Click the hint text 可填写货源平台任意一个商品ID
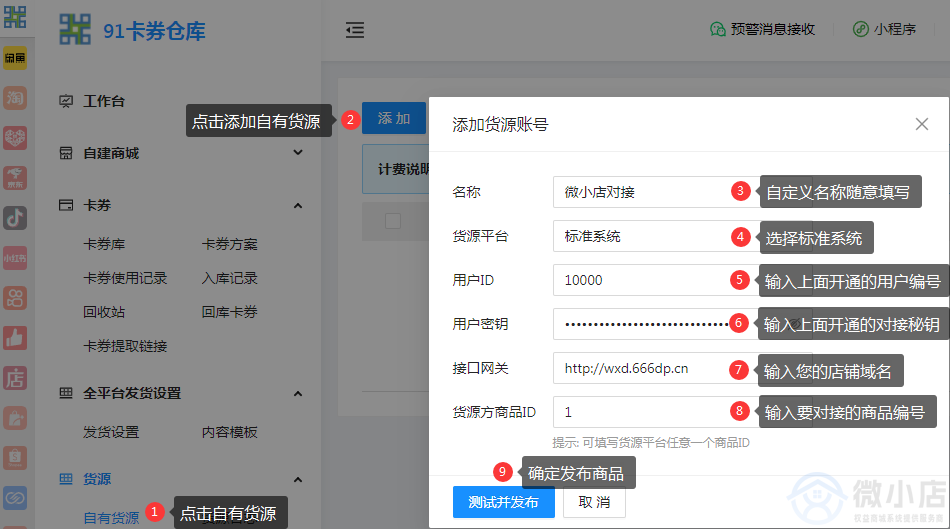The image size is (950, 529). click(666, 443)
